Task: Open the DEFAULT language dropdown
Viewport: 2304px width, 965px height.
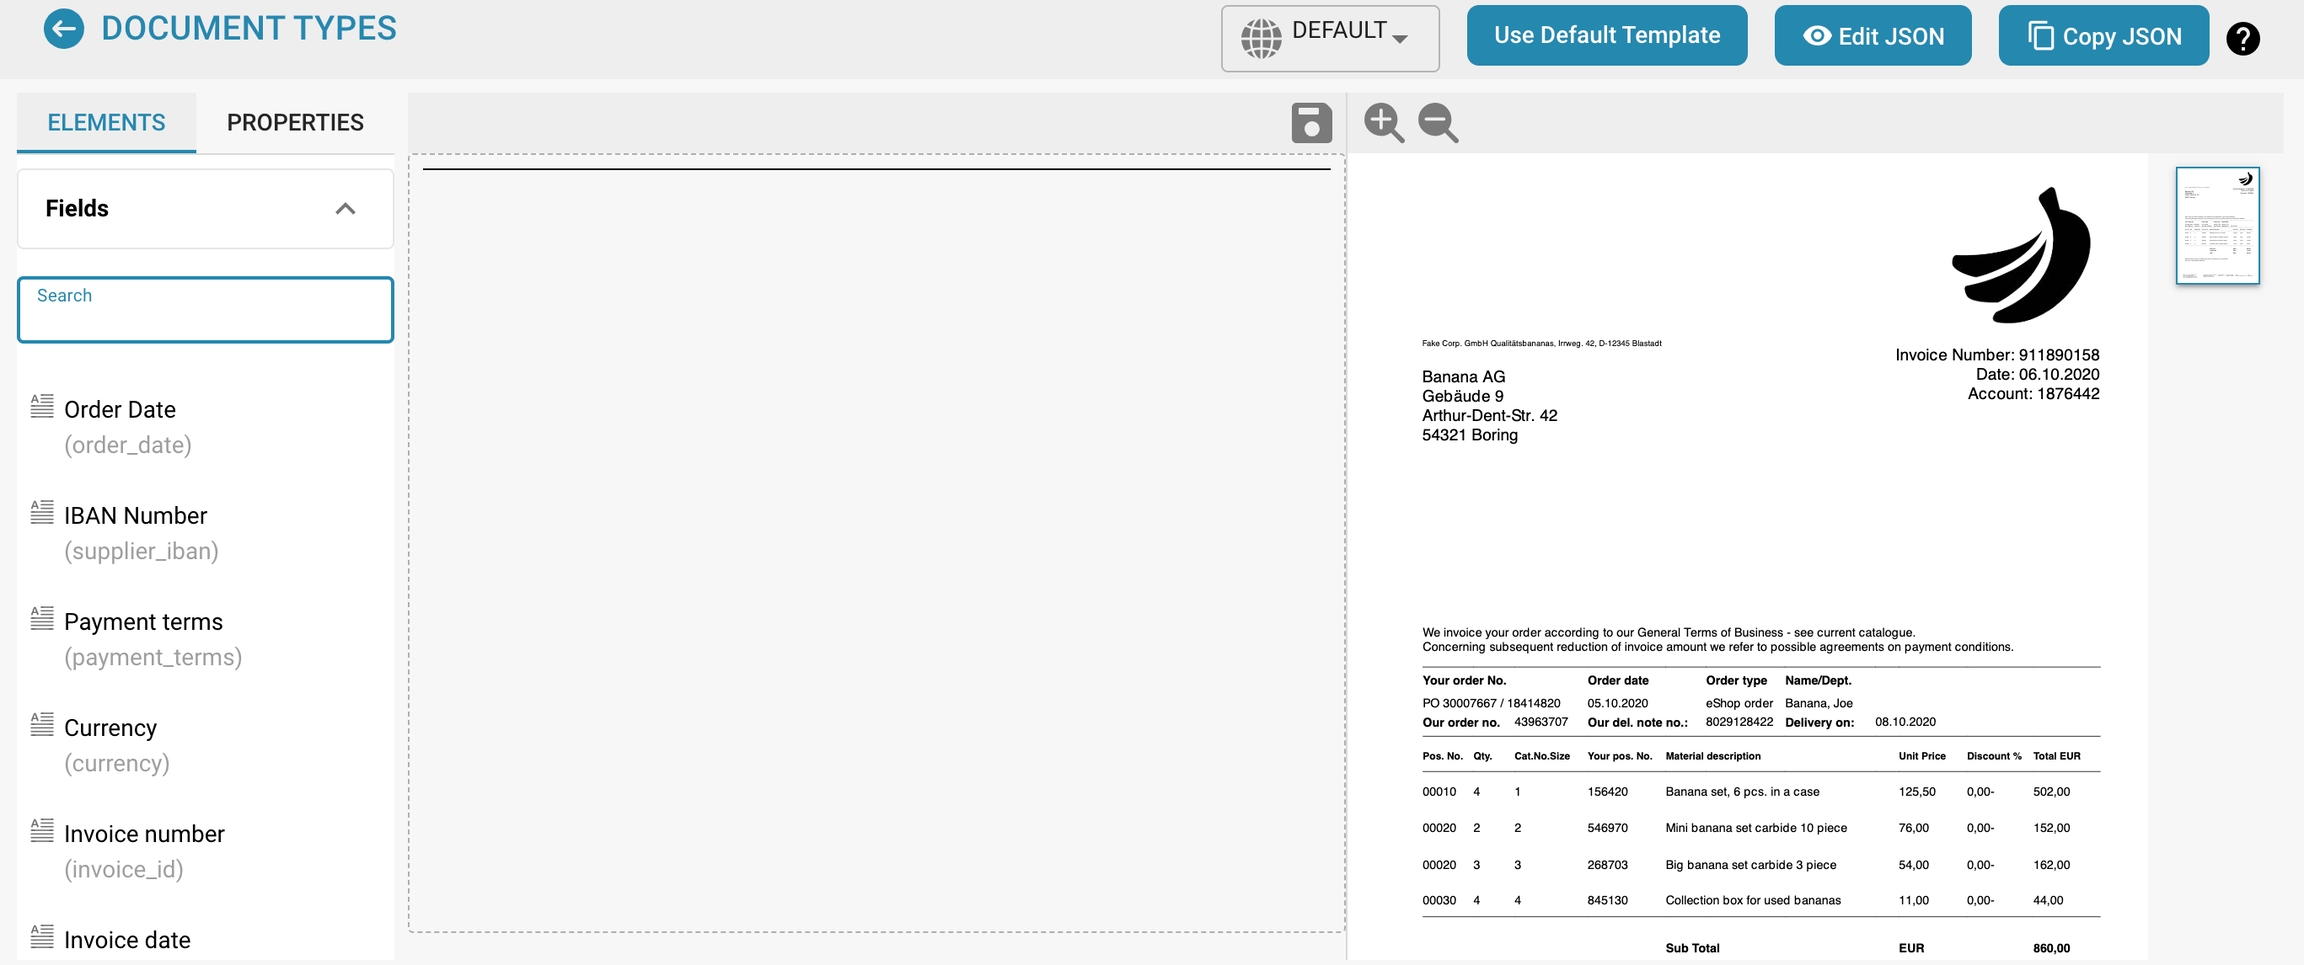Action: point(1329,38)
